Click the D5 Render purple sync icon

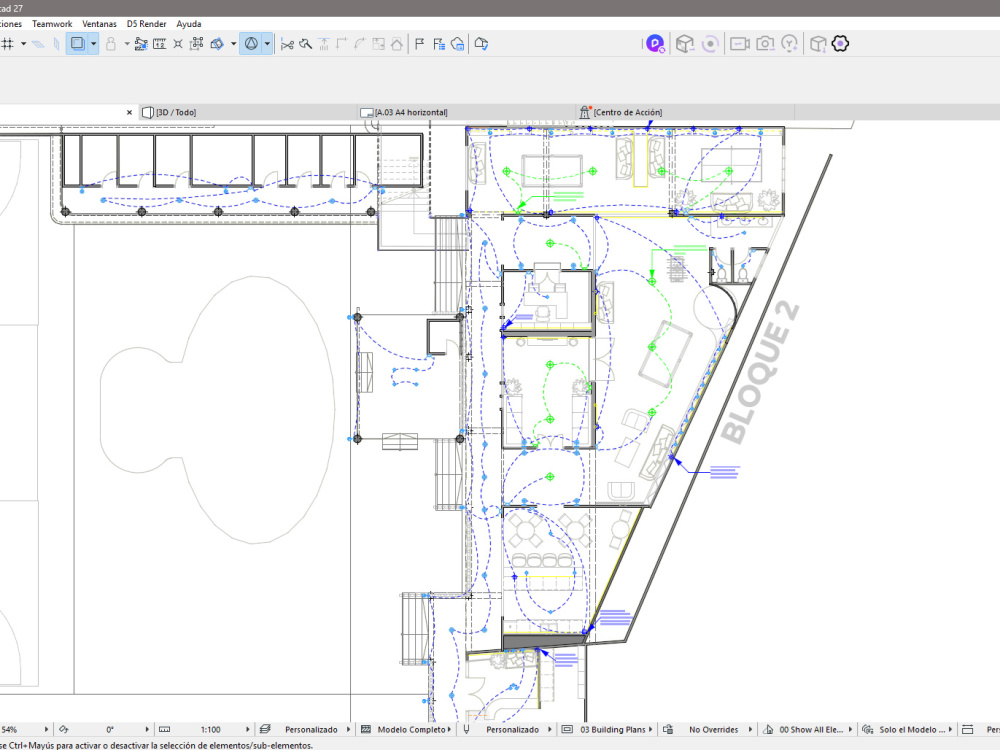tap(655, 43)
